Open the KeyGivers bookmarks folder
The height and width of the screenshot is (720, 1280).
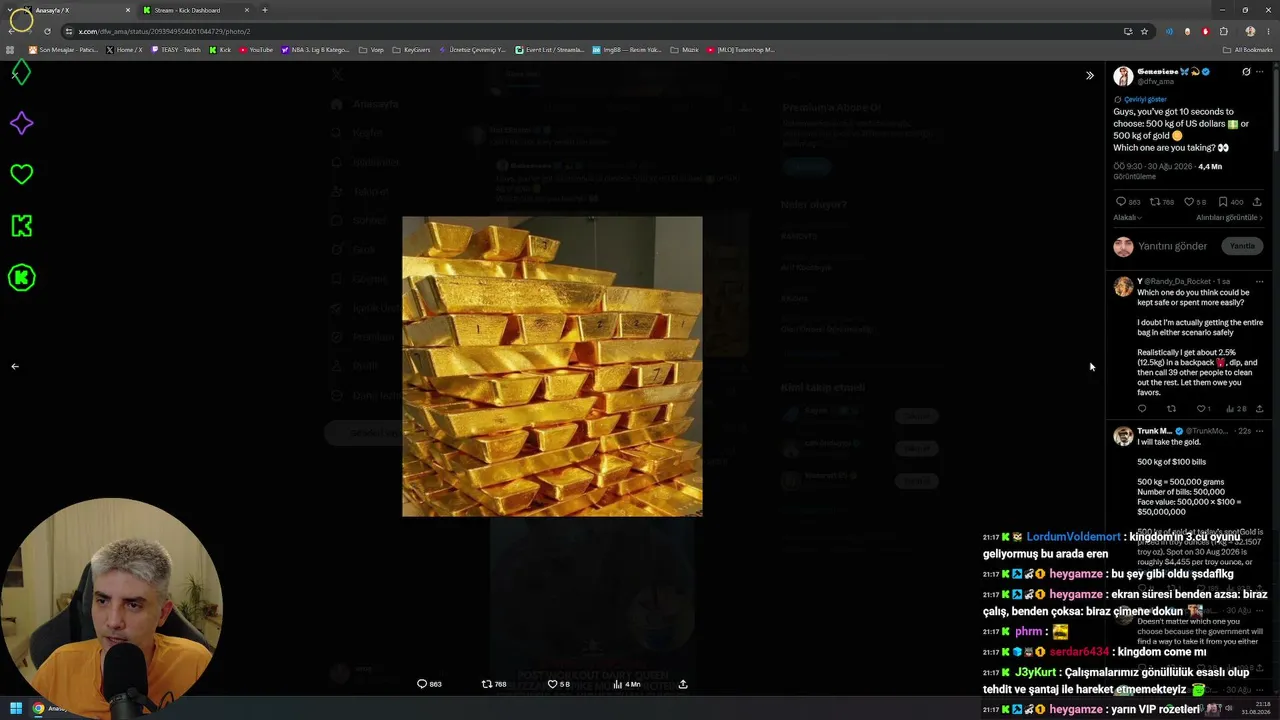coord(411,49)
